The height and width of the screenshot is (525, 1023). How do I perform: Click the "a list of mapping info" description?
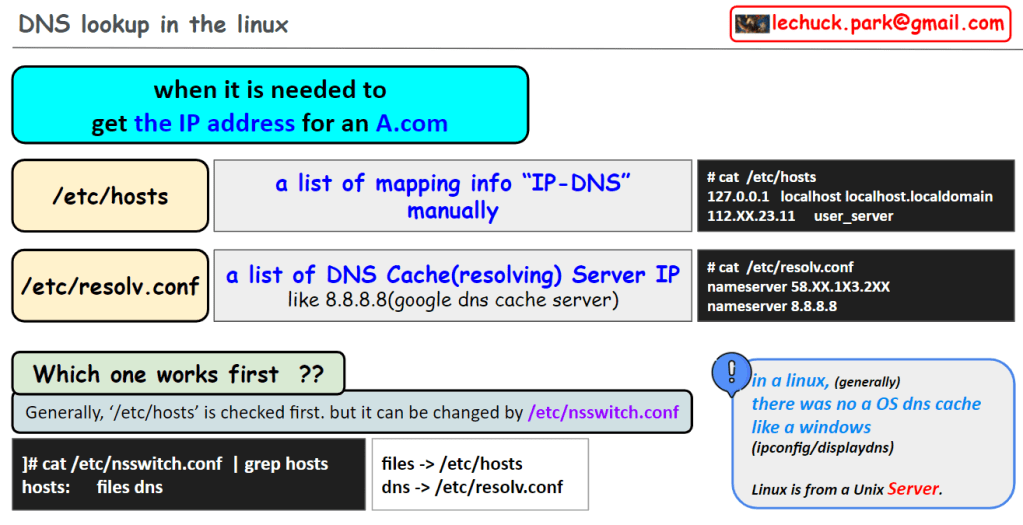(x=453, y=183)
